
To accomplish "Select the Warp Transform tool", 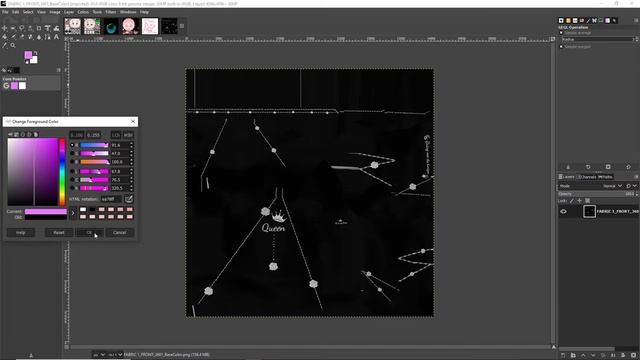I will click(56, 28).
